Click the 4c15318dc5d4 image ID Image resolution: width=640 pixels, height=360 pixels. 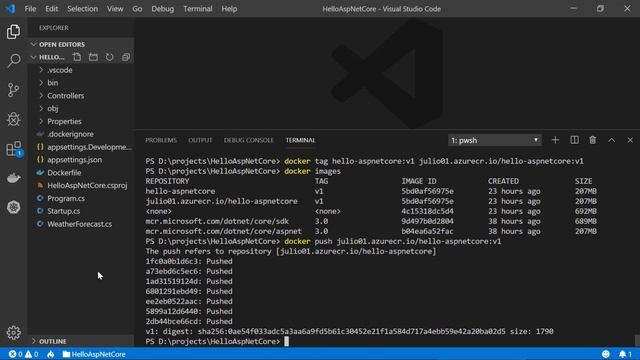(x=427, y=211)
